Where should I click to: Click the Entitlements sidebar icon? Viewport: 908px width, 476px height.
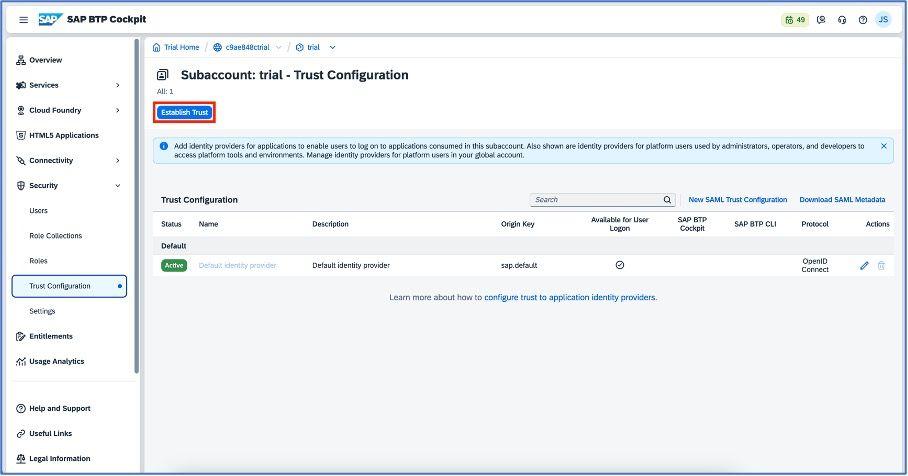click(x=21, y=336)
